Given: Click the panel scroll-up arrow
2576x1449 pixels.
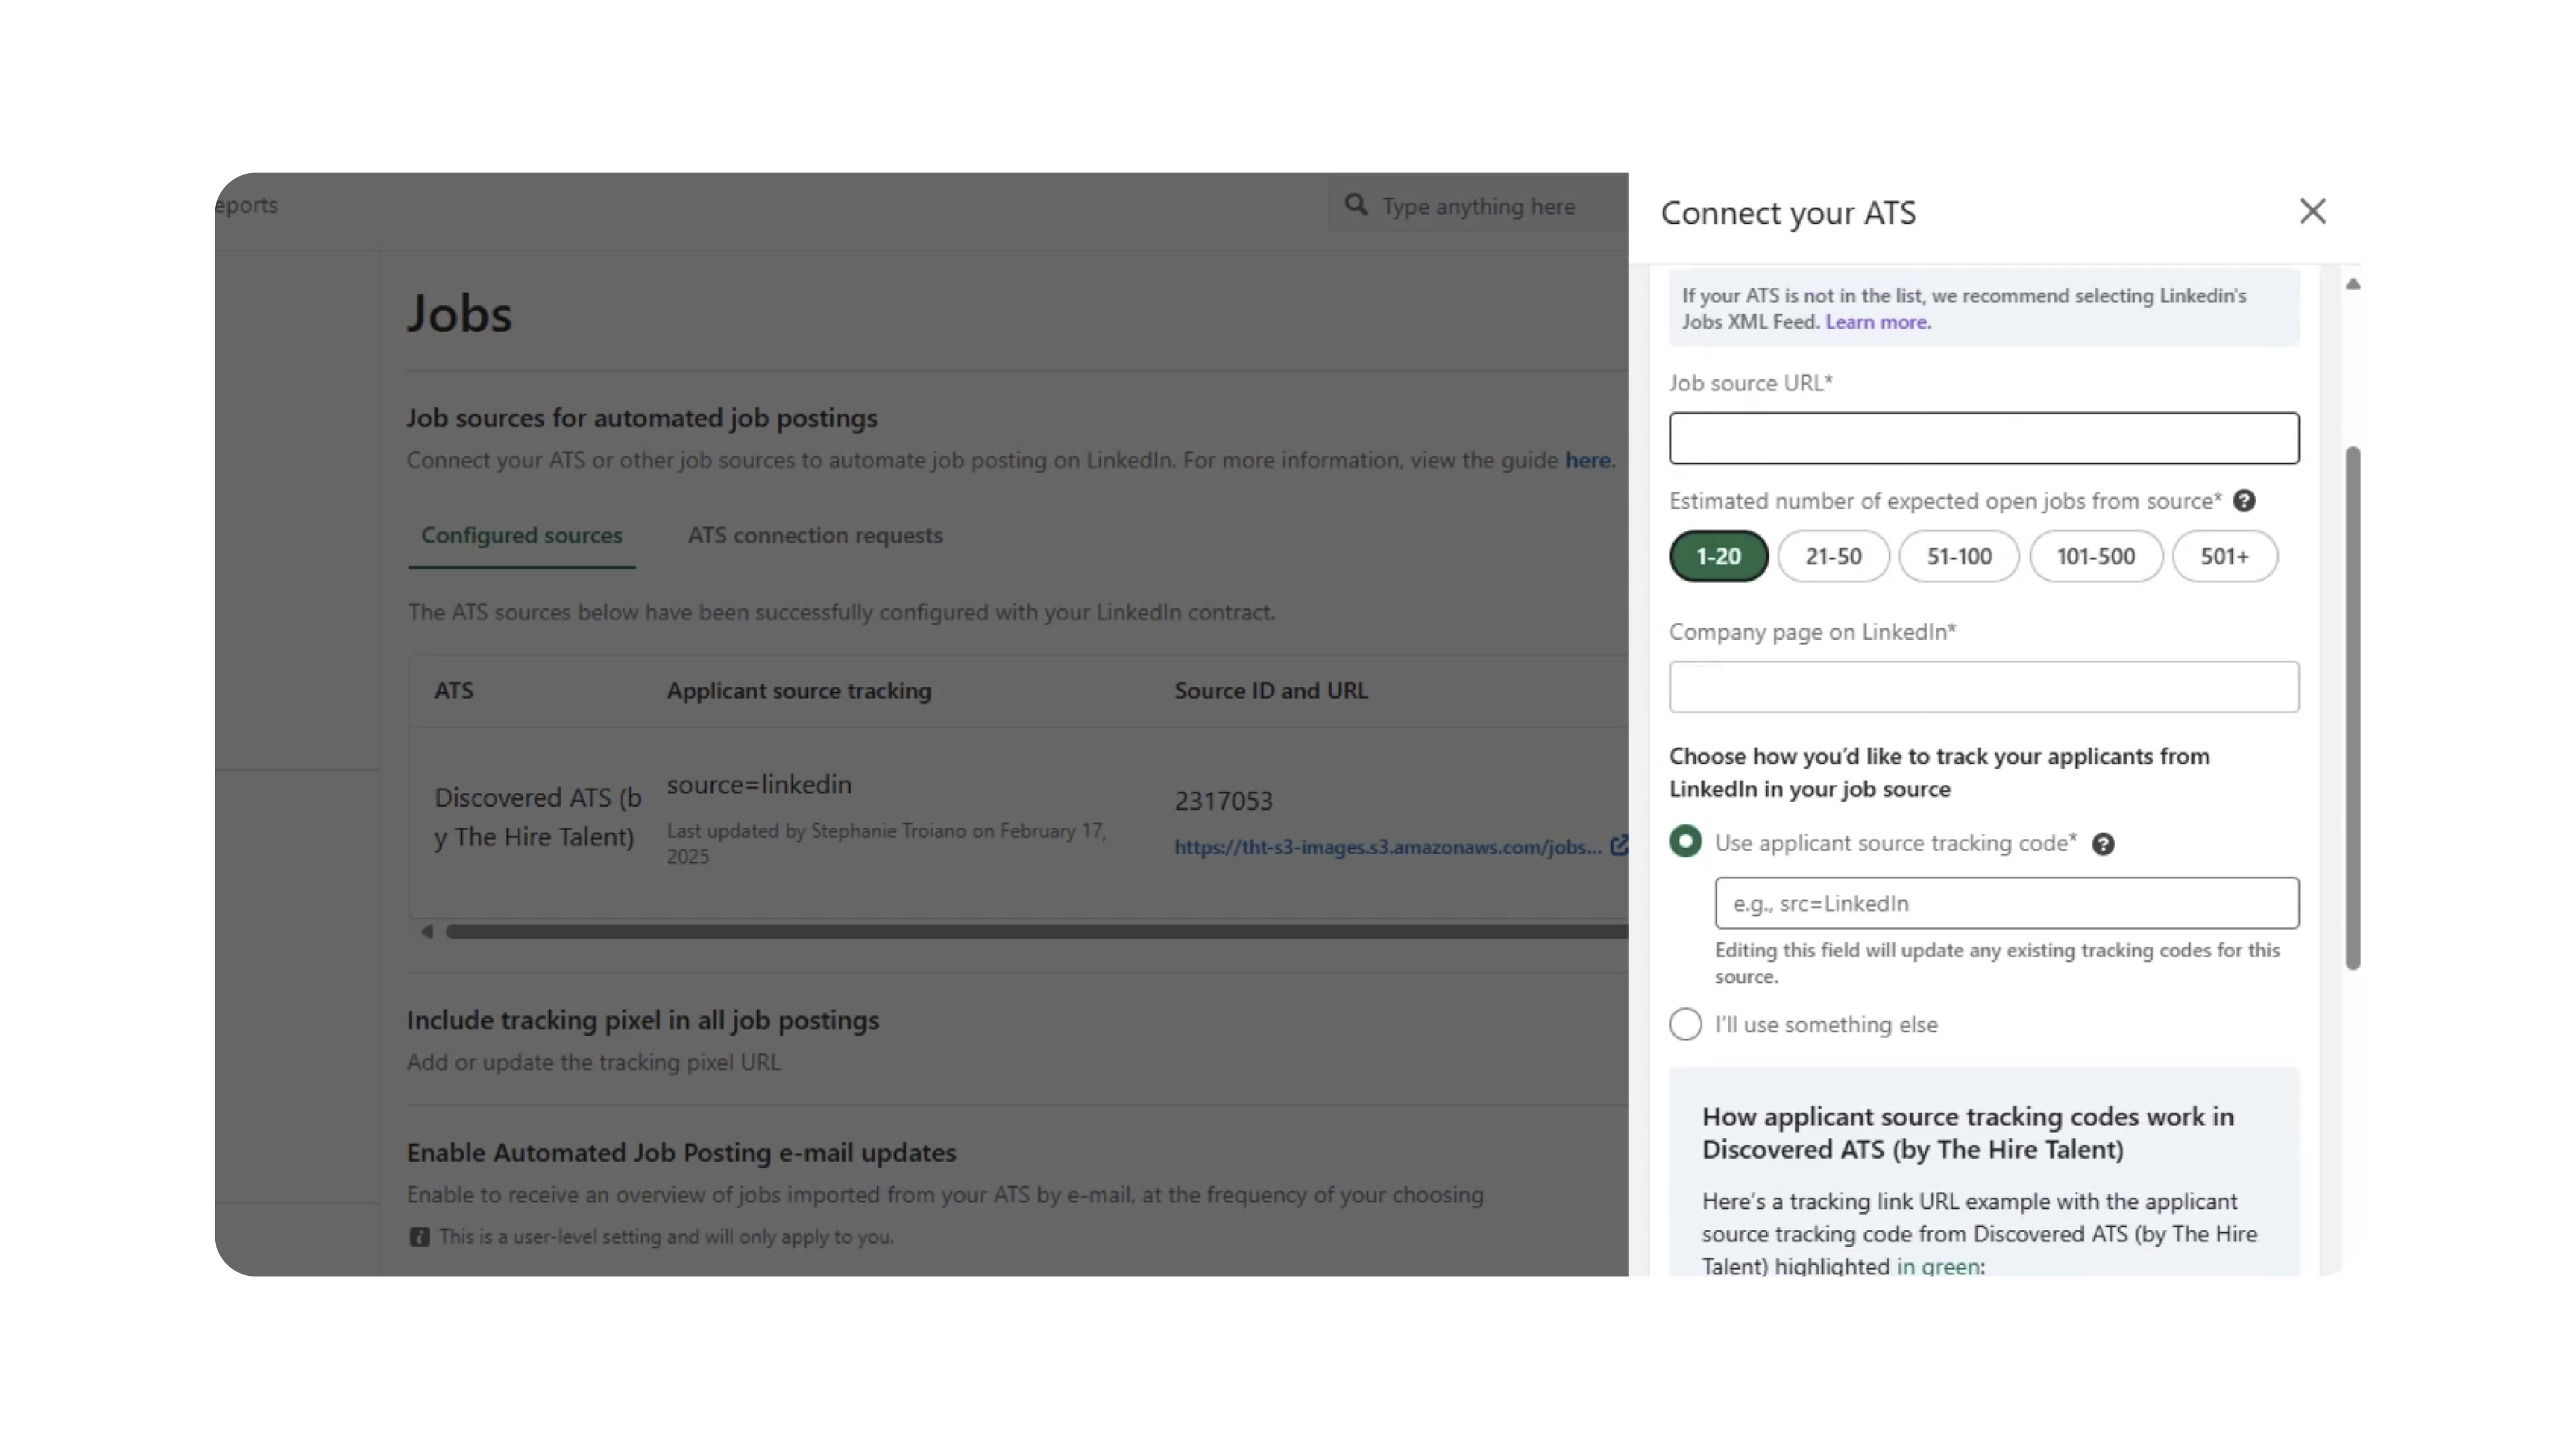Looking at the screenshot, I should tap(2353, 285).
